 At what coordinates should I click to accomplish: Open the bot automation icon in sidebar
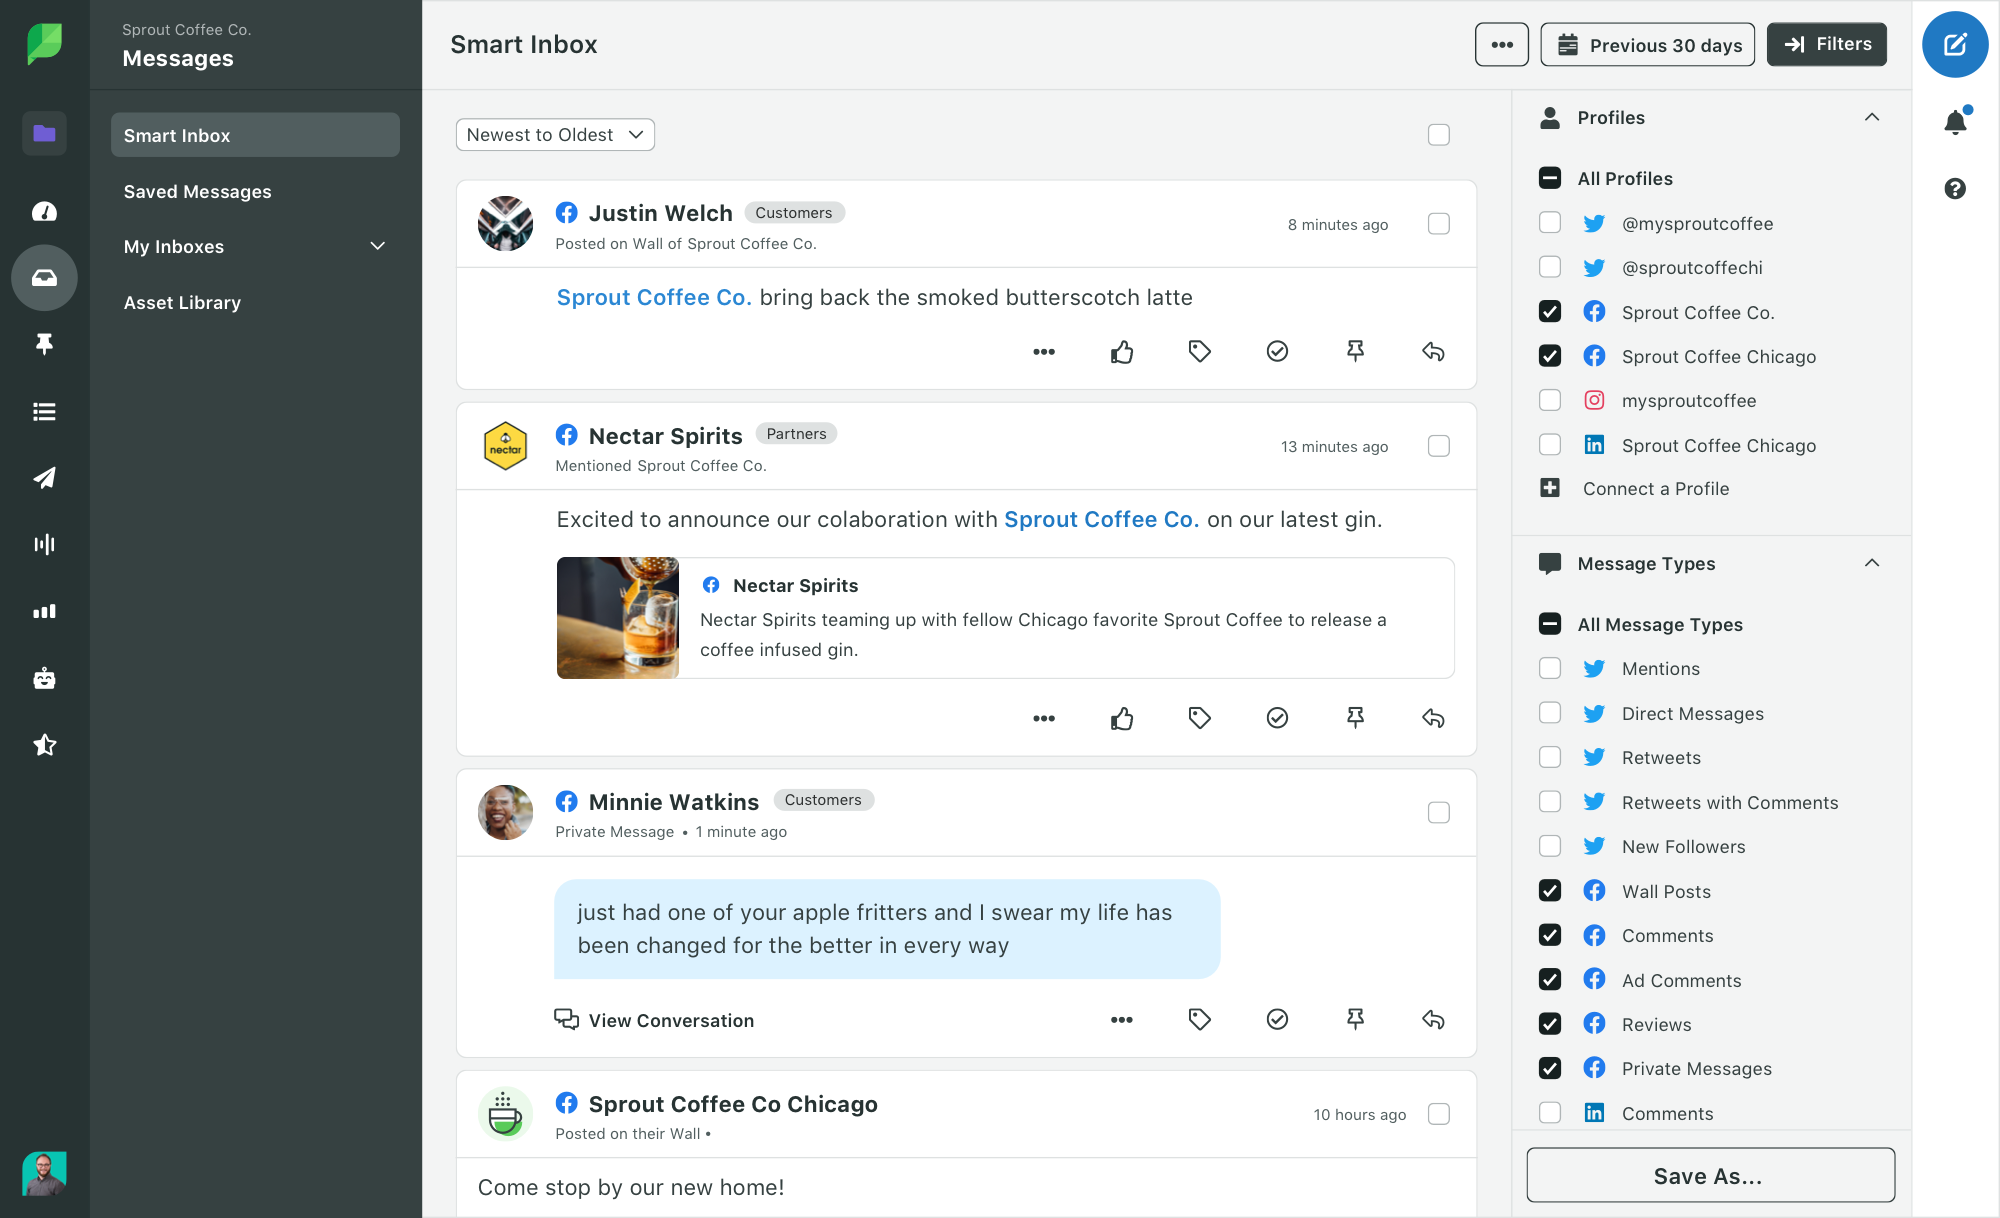(44, 678)
